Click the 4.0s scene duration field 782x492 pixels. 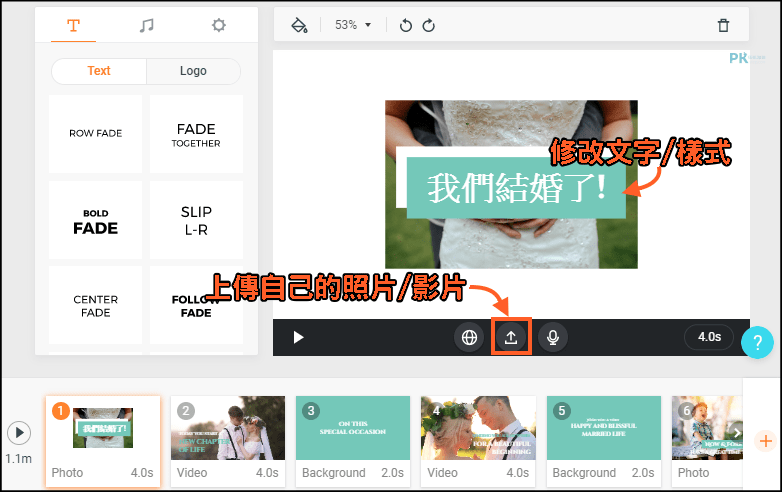tap(709, 337)
